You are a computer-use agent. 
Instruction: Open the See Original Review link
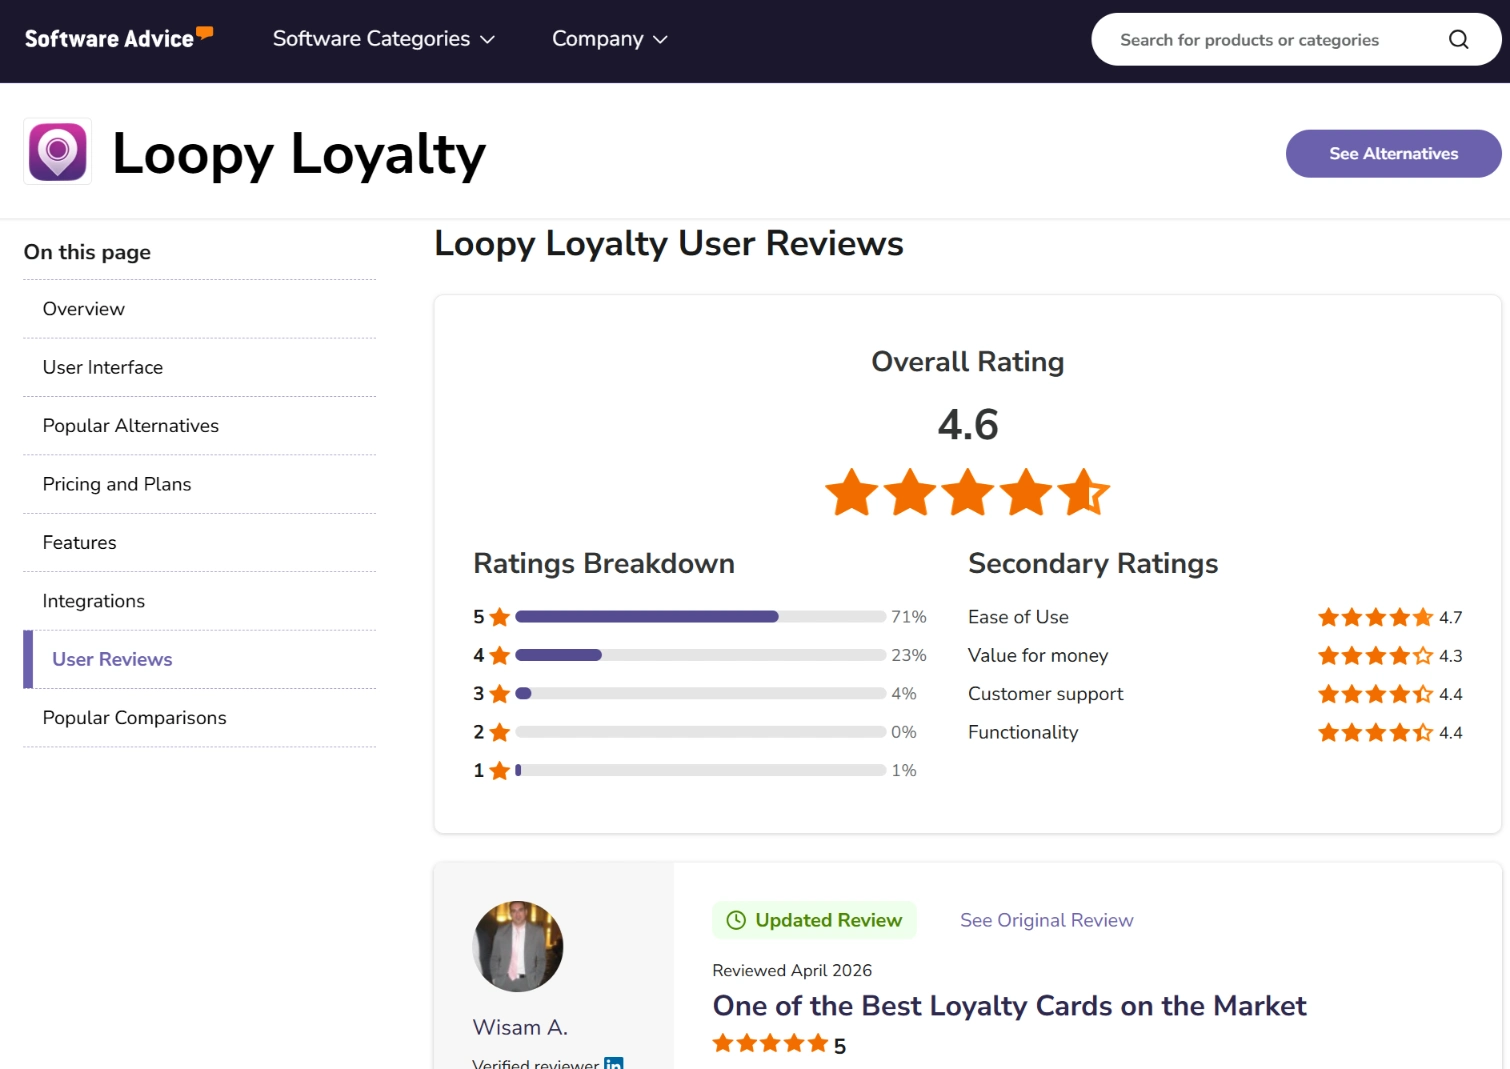pos(1046,920)
